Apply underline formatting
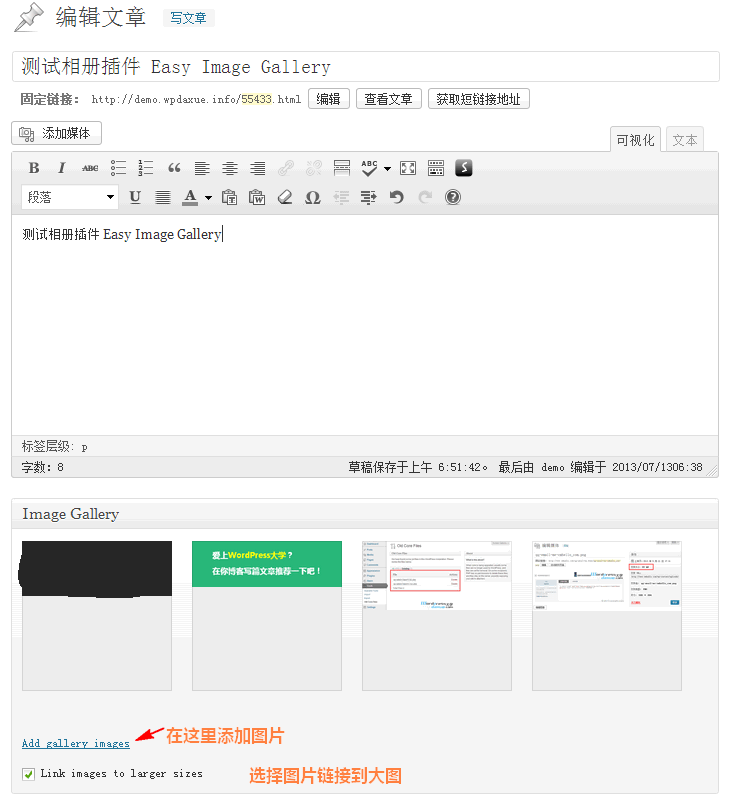 pyautogui.click(x=135, y=197)
